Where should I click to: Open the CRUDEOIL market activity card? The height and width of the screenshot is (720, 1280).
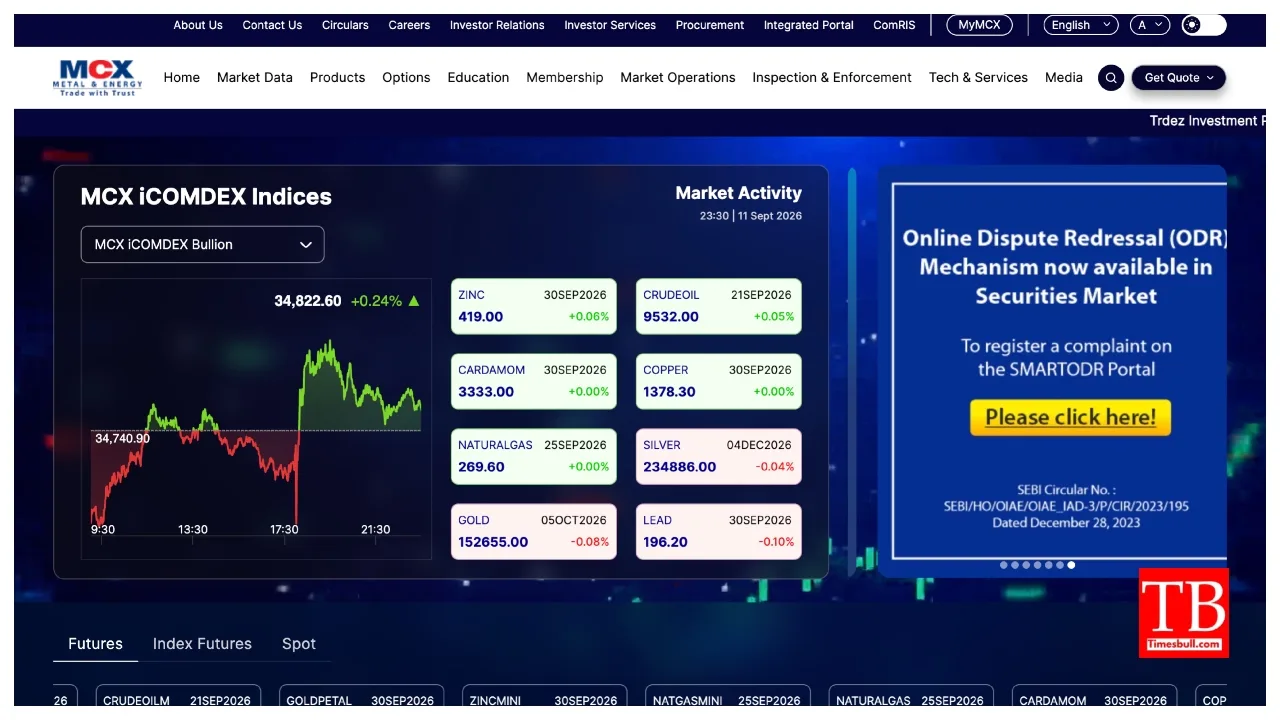[x=719, y=306]
